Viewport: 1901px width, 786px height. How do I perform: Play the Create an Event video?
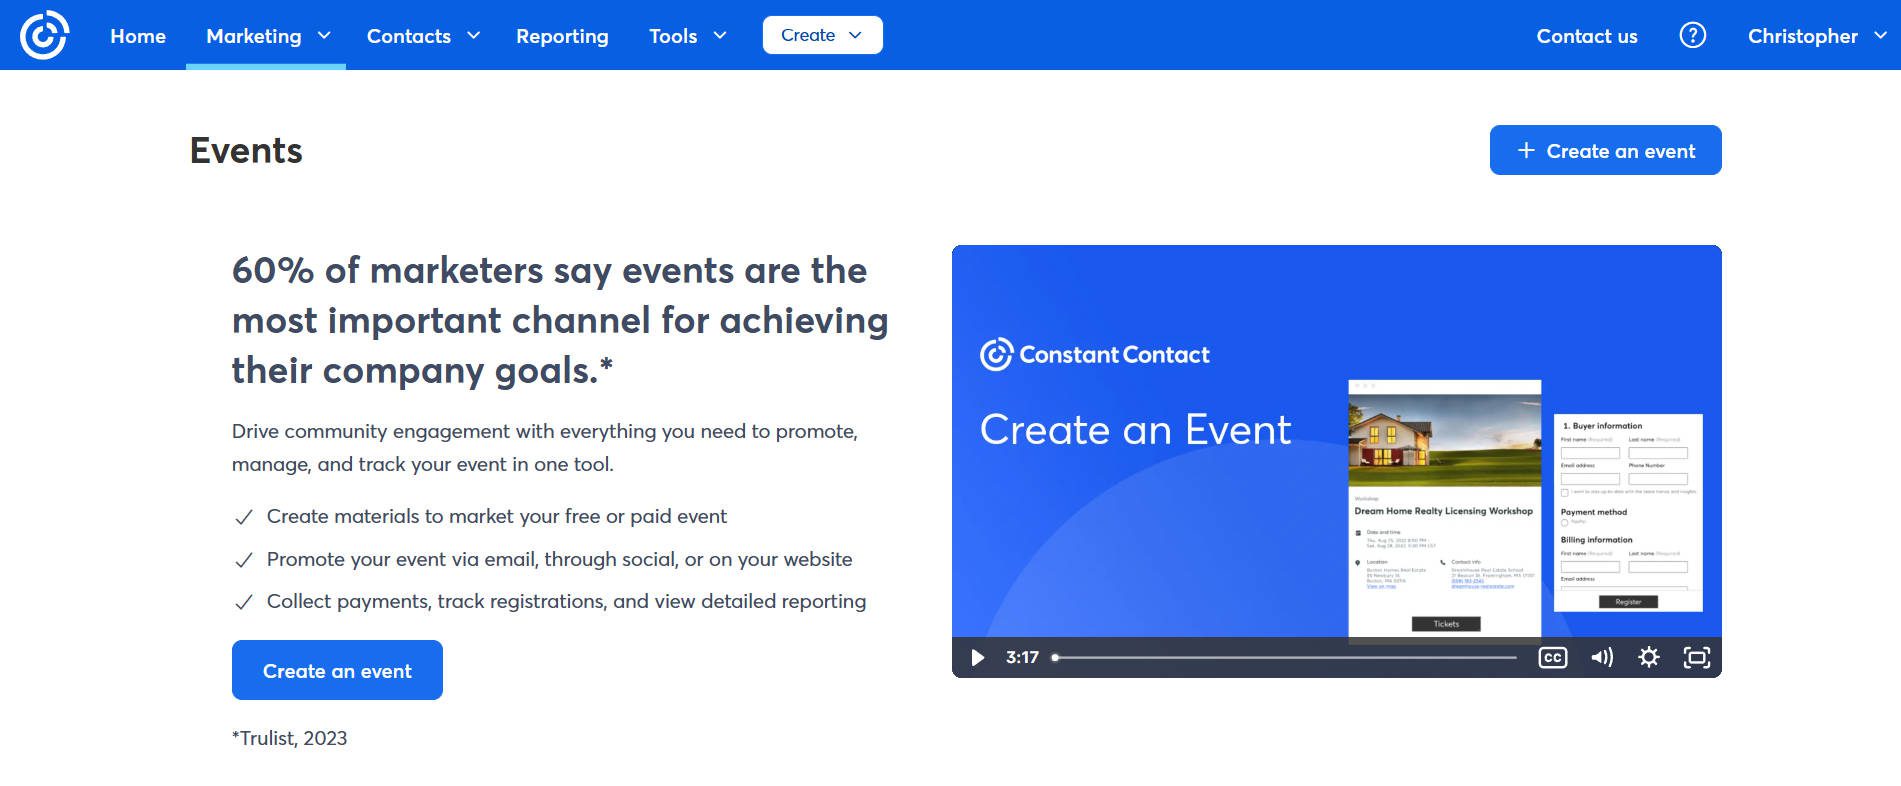pos(977,657)
